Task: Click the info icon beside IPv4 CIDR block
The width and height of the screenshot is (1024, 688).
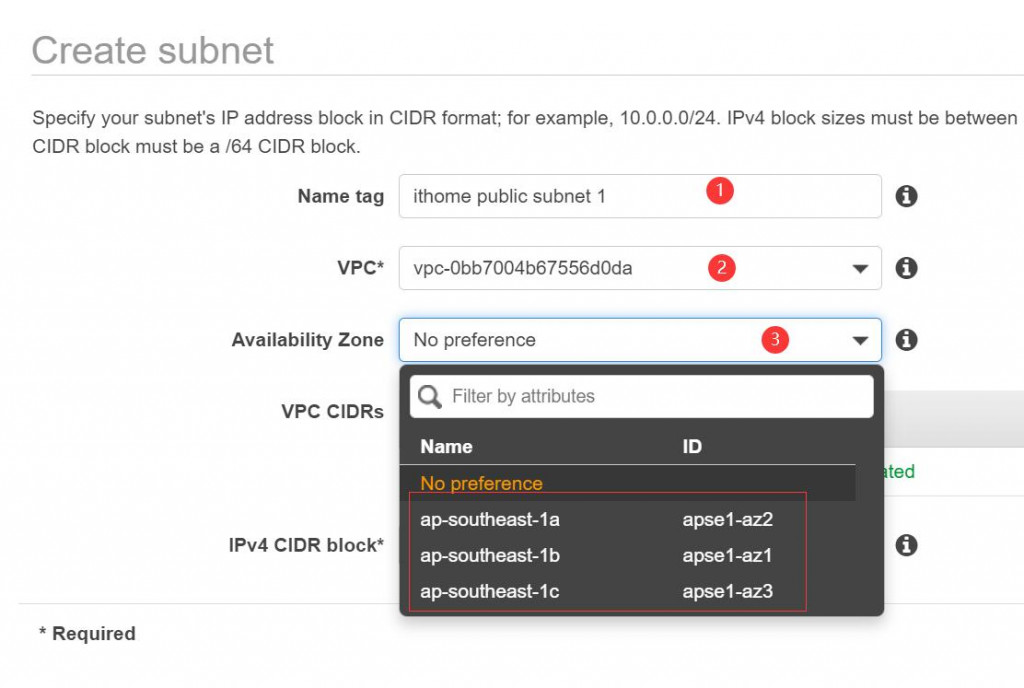Action: tap(906, 545)
